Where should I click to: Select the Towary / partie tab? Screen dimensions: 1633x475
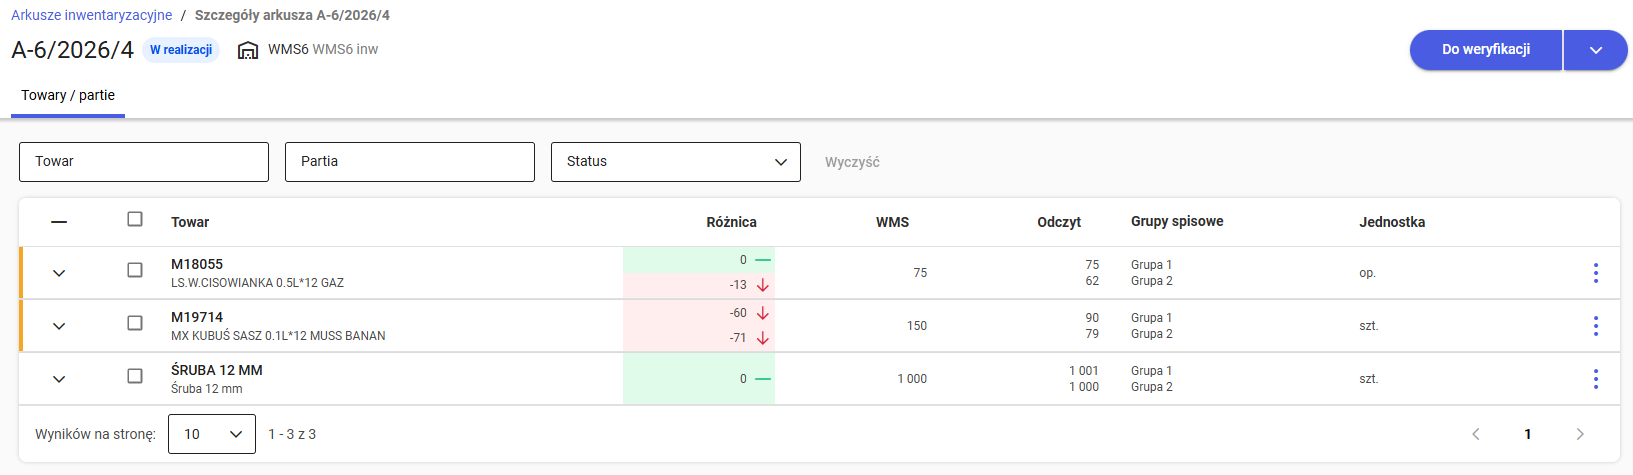click(x=68, y=96)
